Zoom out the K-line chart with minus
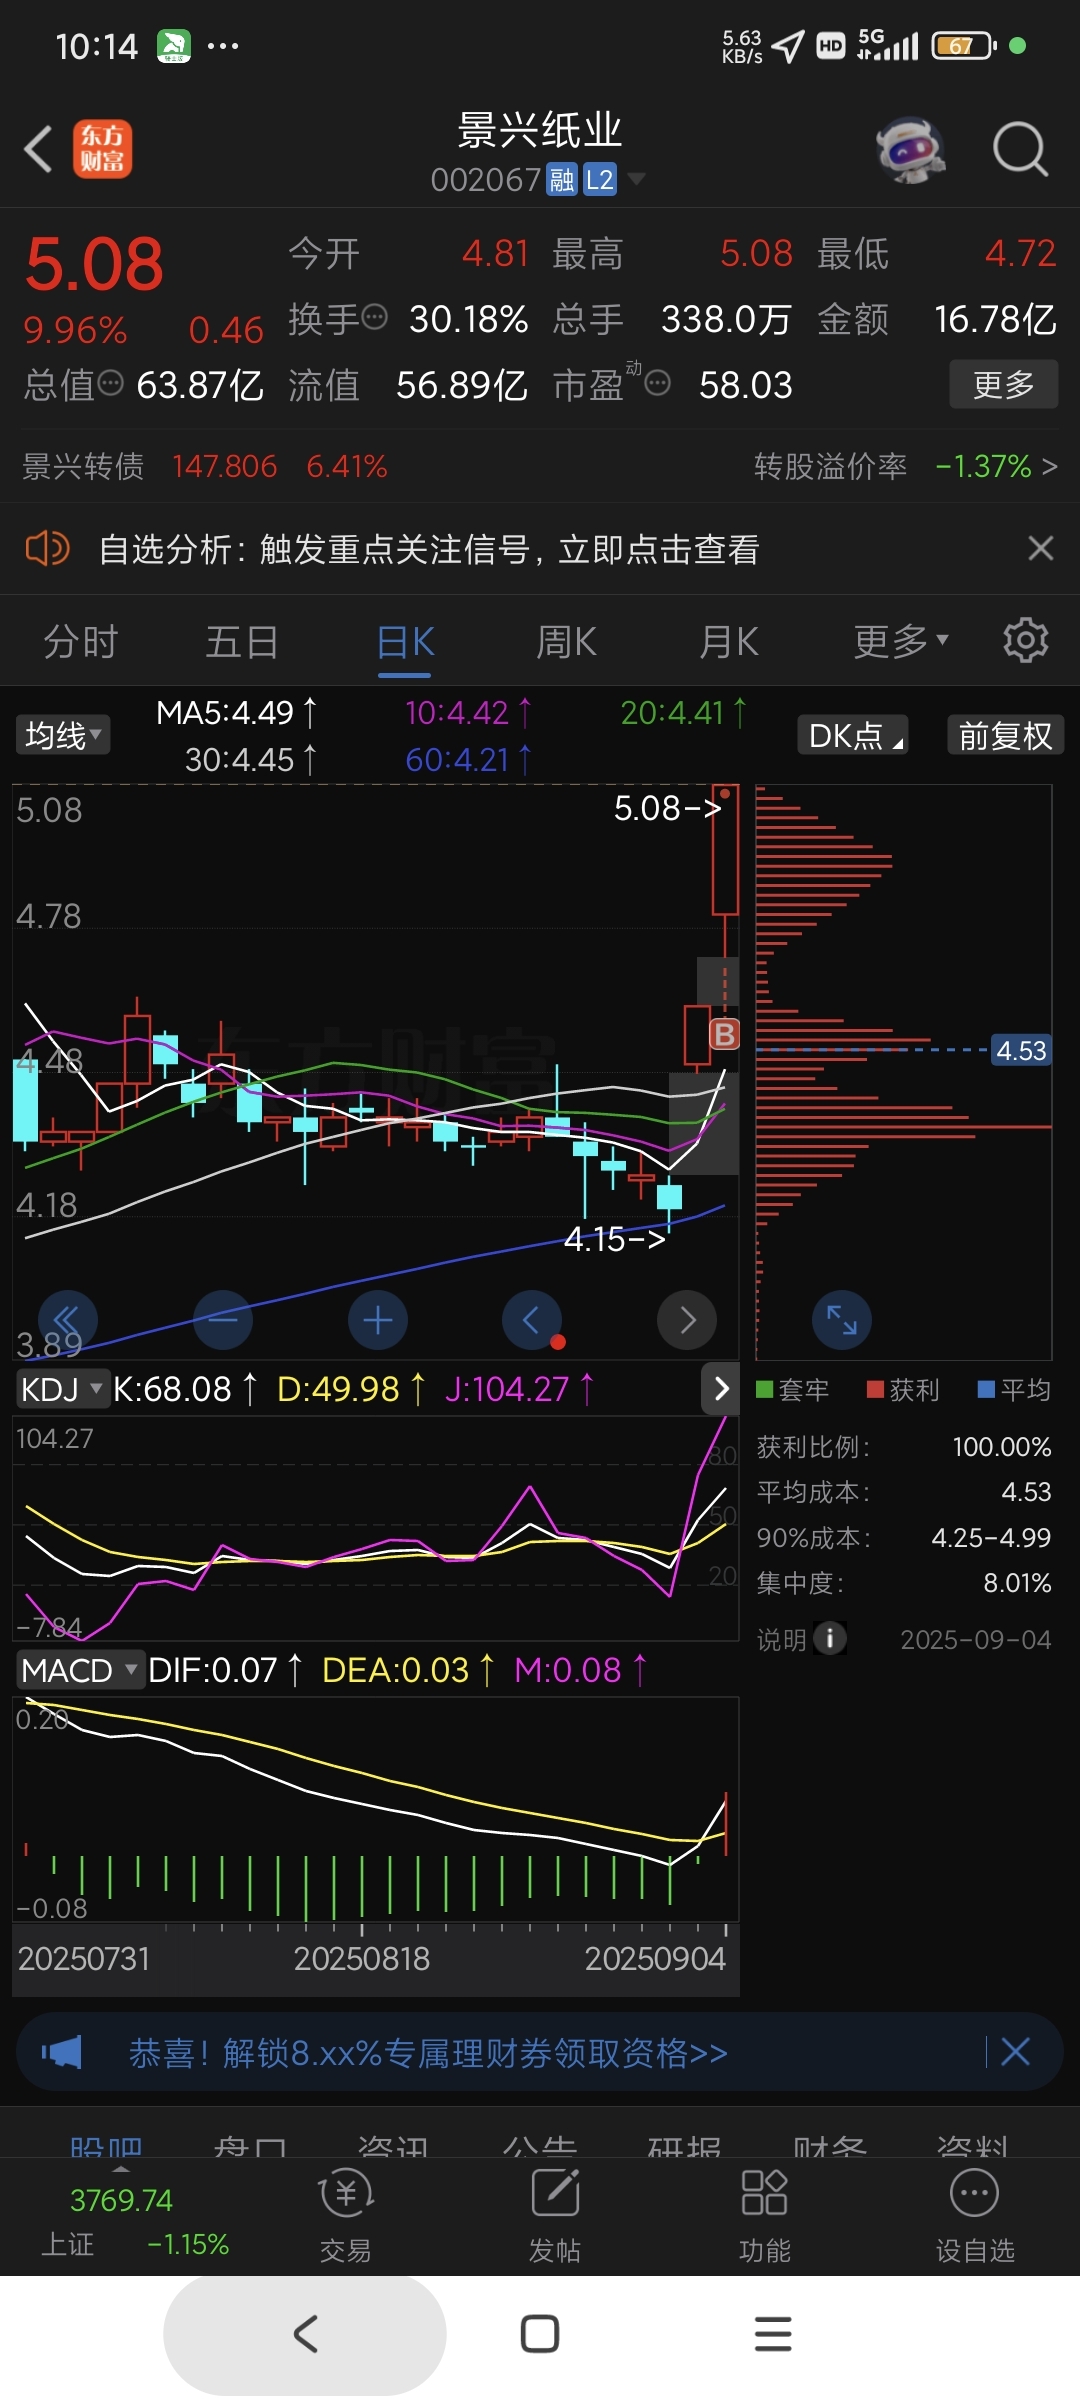The height and width of the screenshot is (2400, 1080). 222,1320
